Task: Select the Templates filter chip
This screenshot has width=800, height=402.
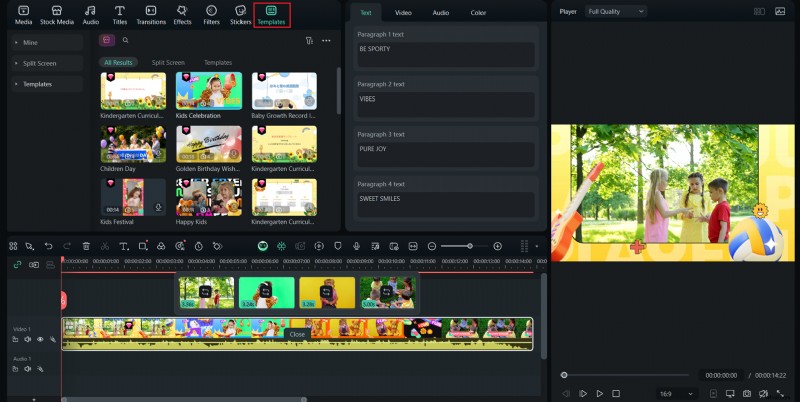Action: 218,62
